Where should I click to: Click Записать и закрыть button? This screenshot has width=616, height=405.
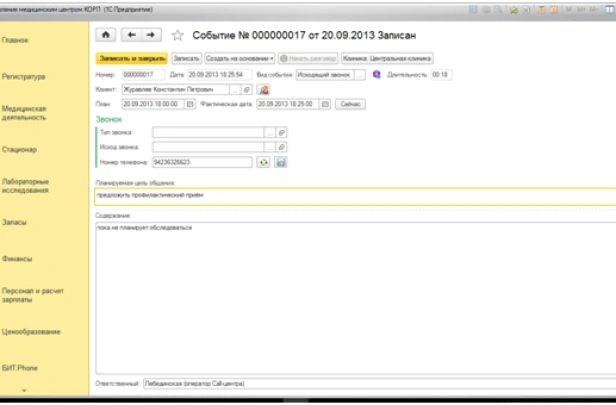pos(131,59)
